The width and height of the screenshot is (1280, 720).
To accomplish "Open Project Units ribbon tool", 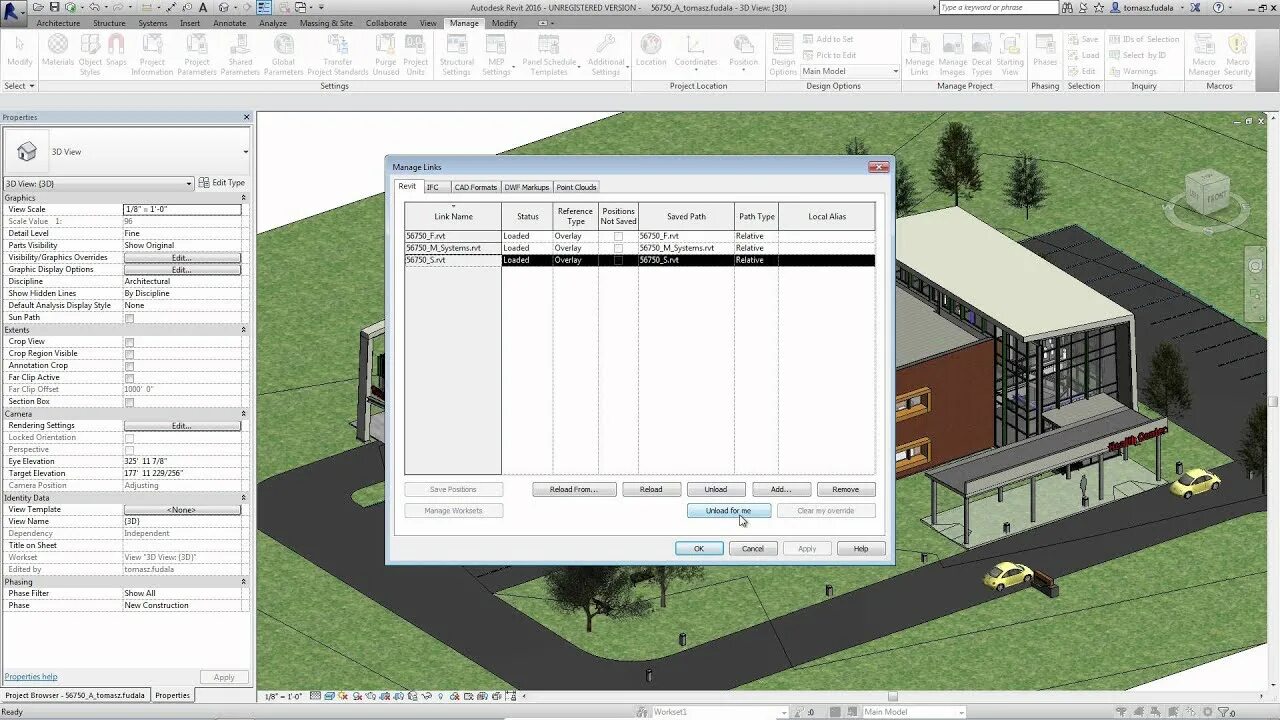I will [416, 54].
